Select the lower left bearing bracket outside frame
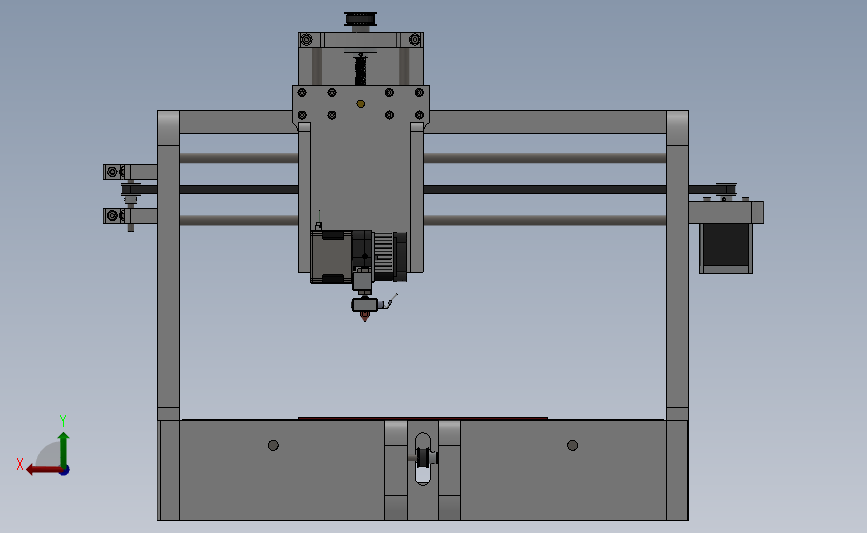 coord(130,216)
